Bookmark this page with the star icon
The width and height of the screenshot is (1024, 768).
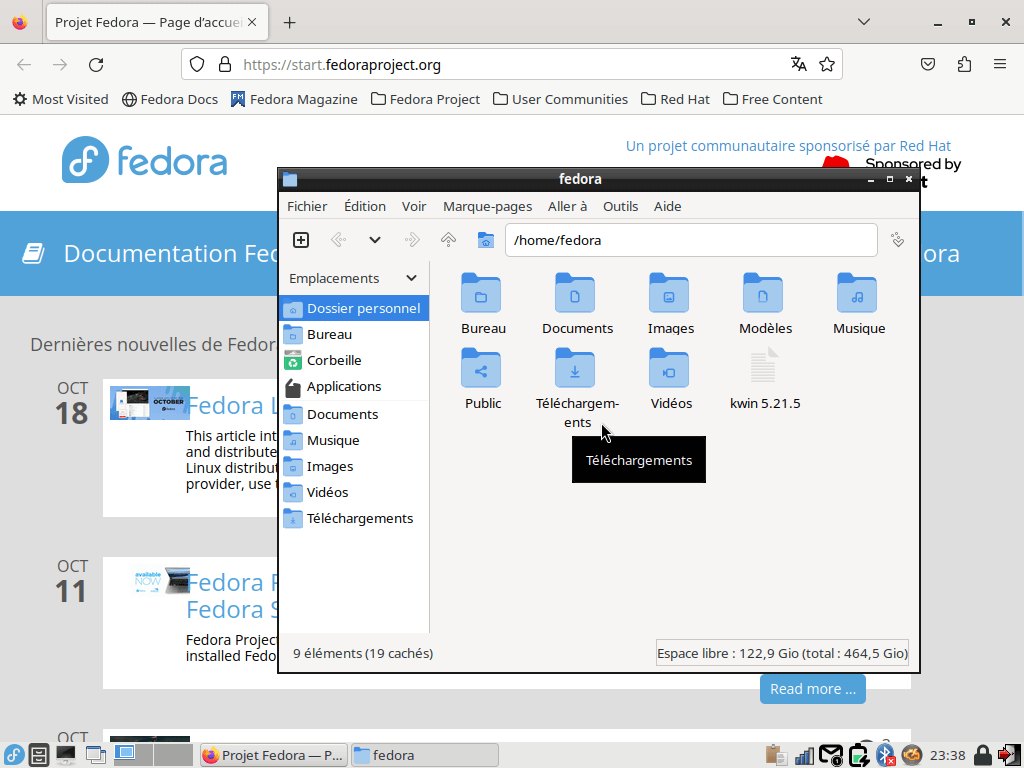pyautogui.click(x=827, y=64)
